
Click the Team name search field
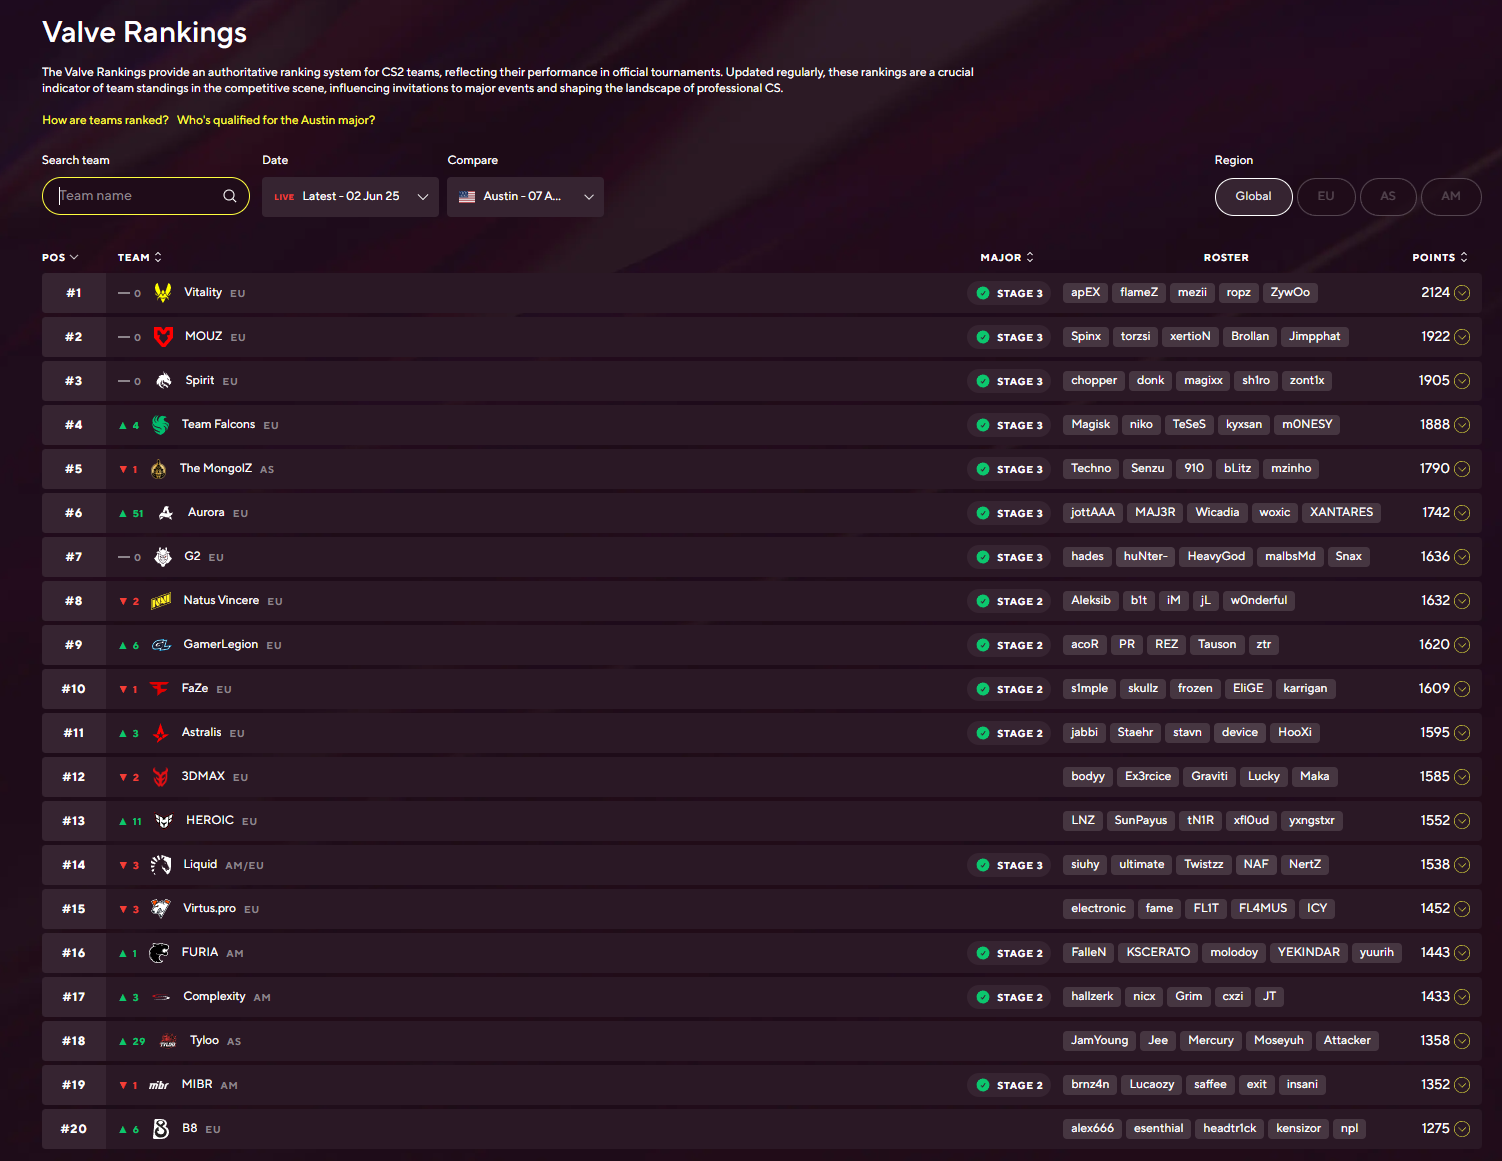(x=146, y=196)
